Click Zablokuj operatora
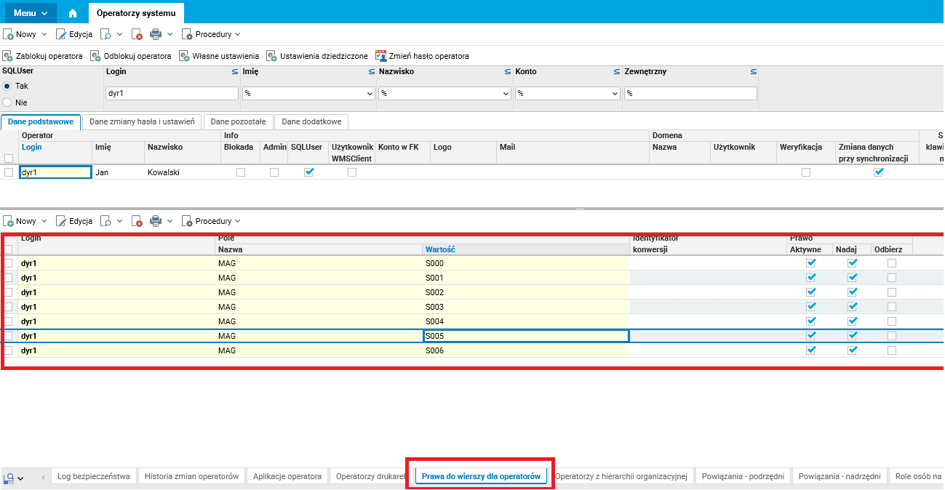Image resolution: width=945 pixels, height=490 pixels. pyautogui.click(x=42, y=56)
